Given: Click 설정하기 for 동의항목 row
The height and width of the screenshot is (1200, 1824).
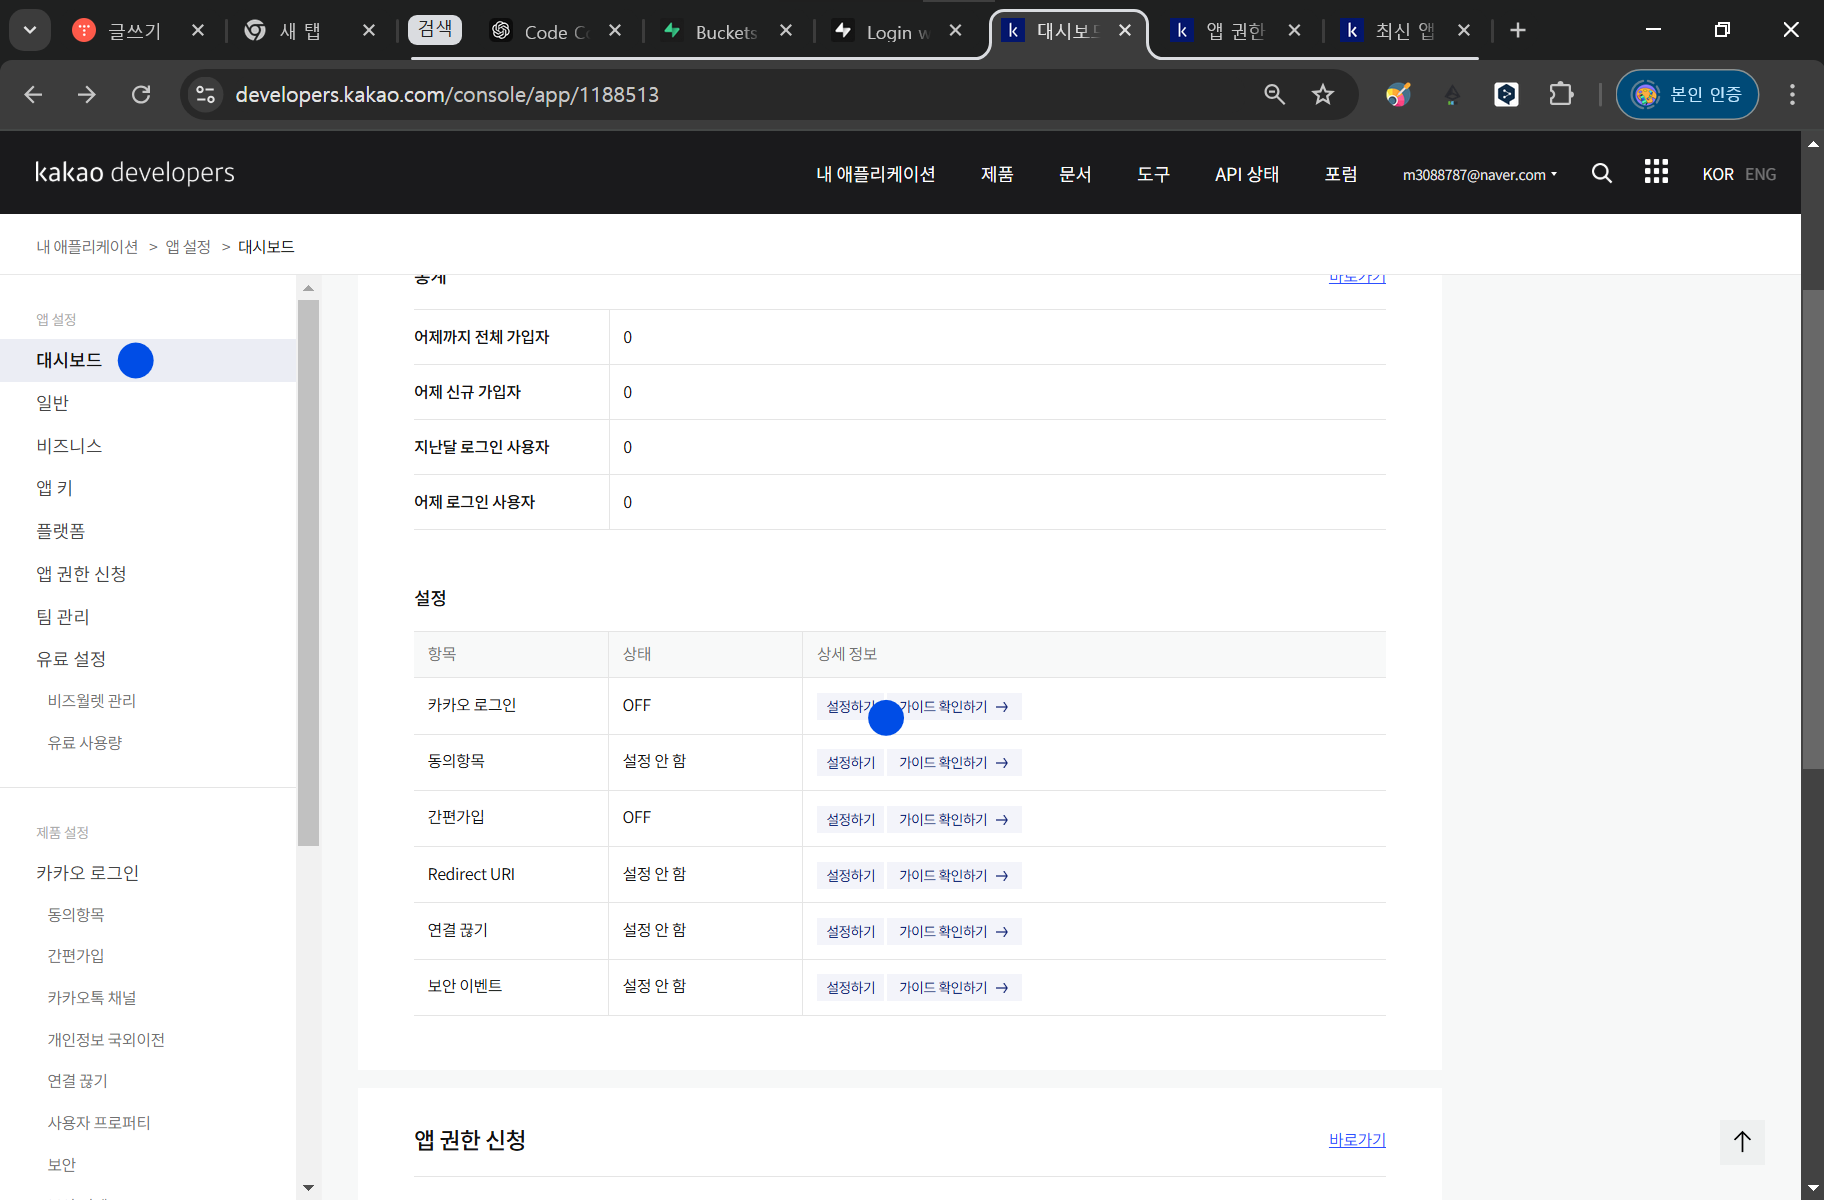Looking at the screenshot, I should coord(851,763).
